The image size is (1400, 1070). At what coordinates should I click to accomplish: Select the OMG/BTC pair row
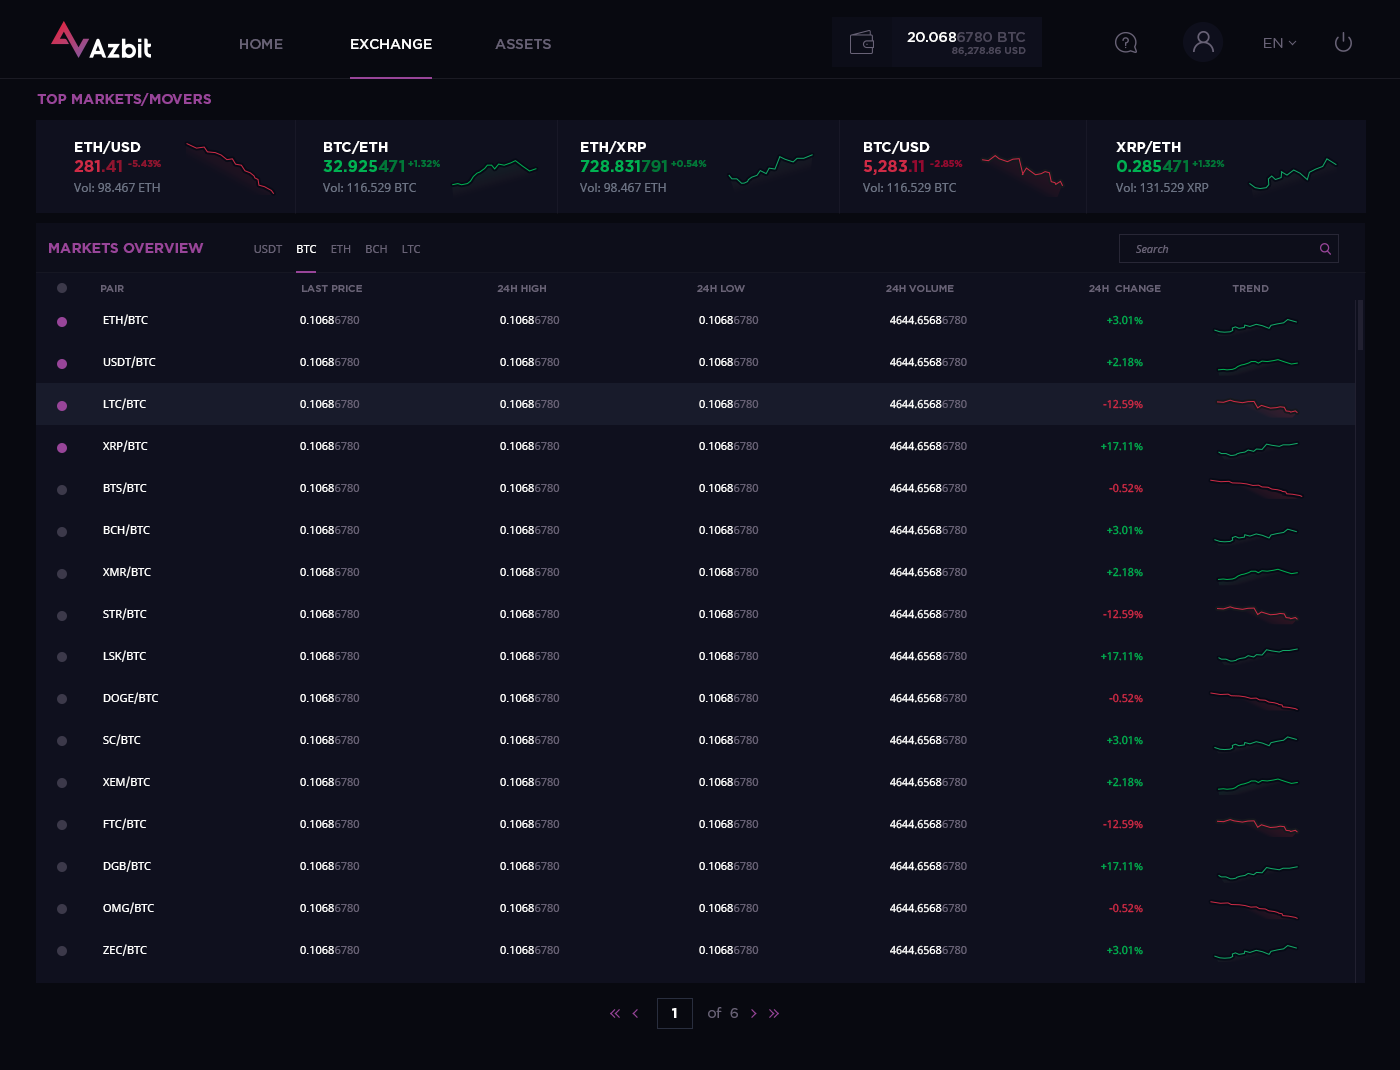696,908
